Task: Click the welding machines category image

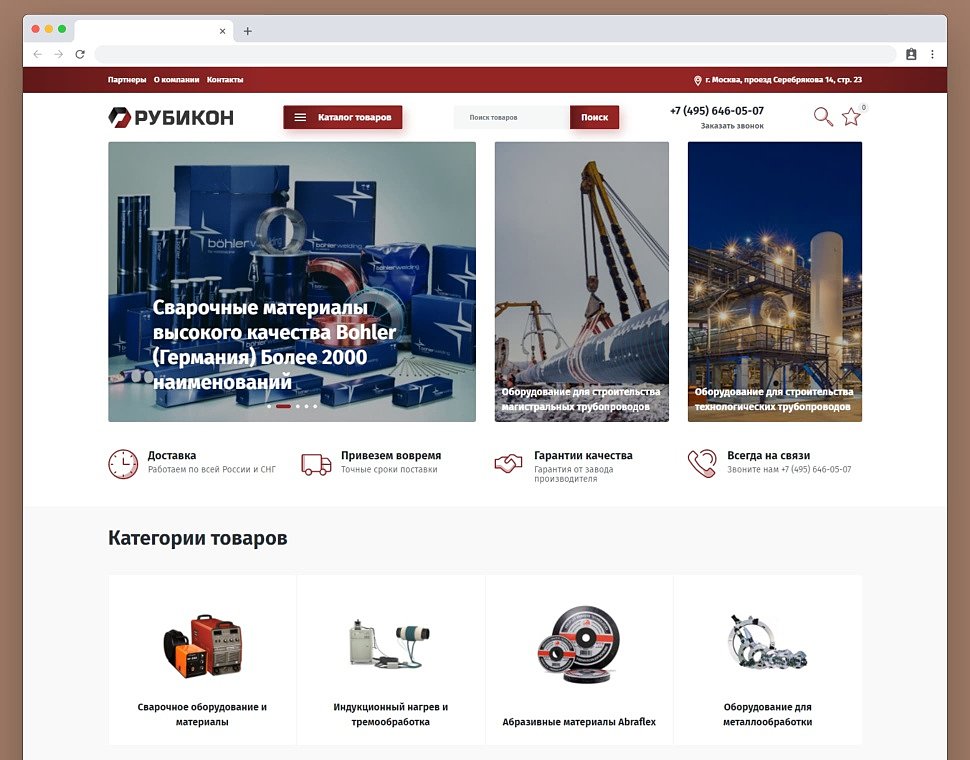Action: [202, 646]
